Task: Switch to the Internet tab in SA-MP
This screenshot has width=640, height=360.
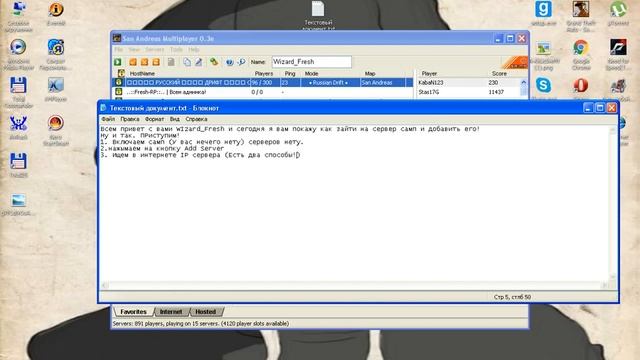Action: 171,312
